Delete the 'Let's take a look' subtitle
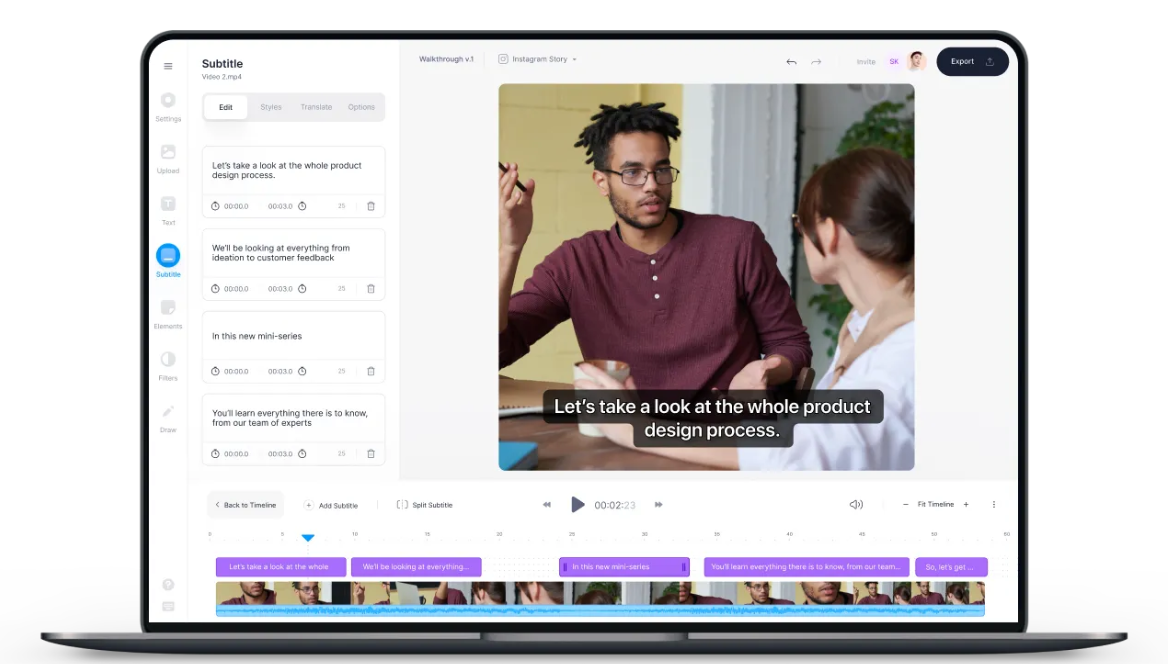The width and height of the screenshot is (1168, 664). [x=371, y=206]
